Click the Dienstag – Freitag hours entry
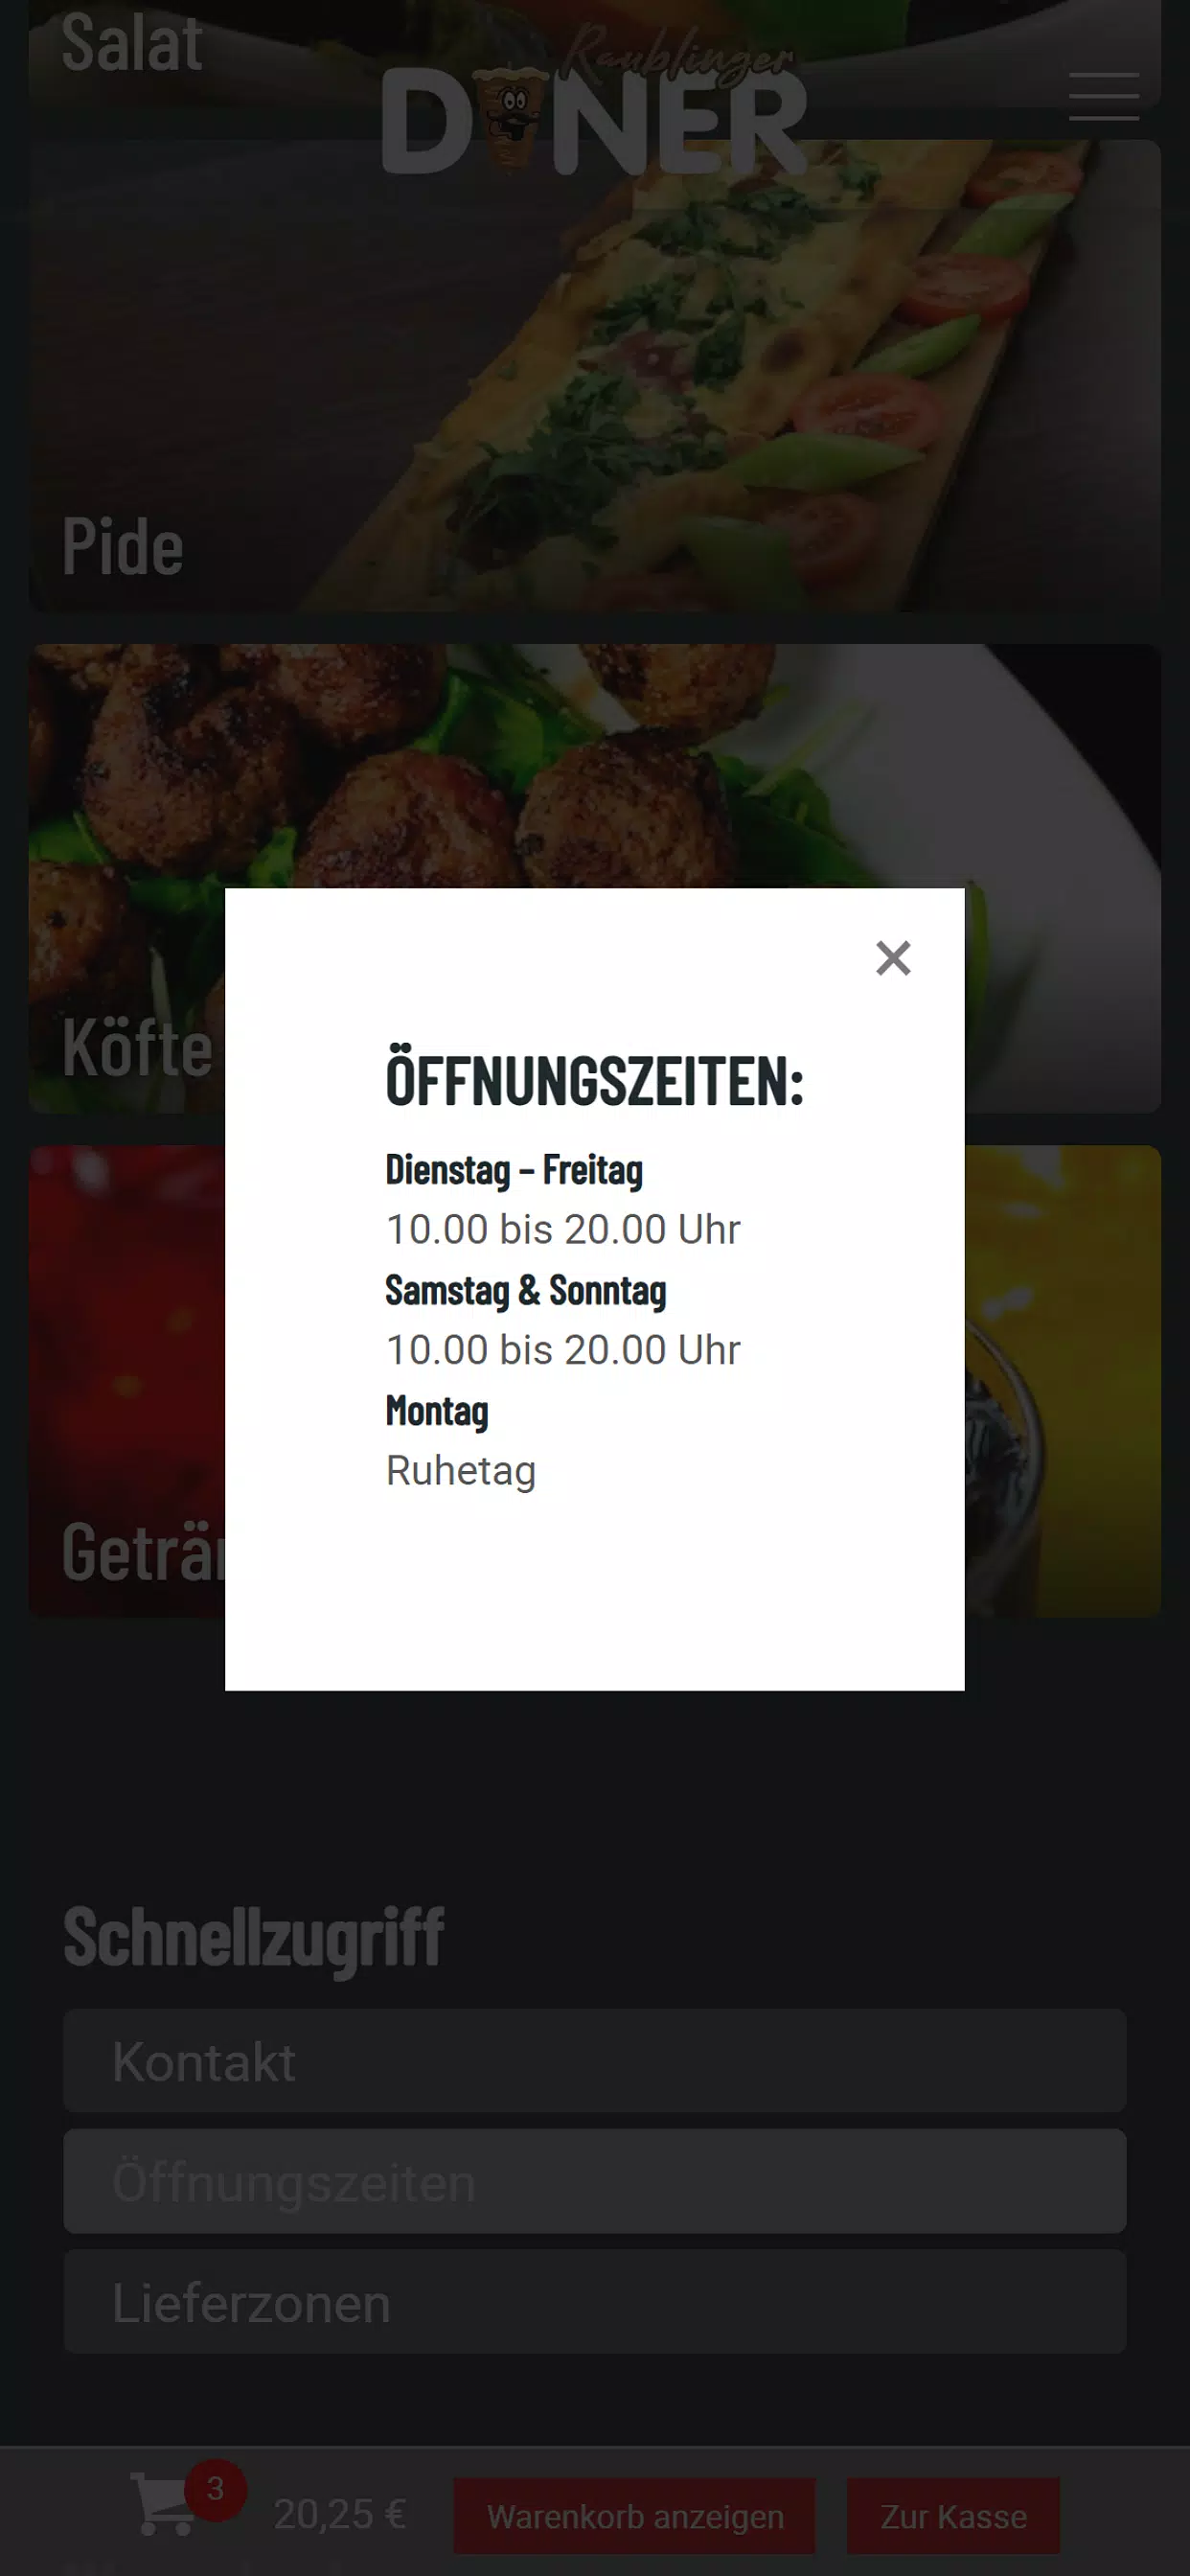 pos(563,1199)
